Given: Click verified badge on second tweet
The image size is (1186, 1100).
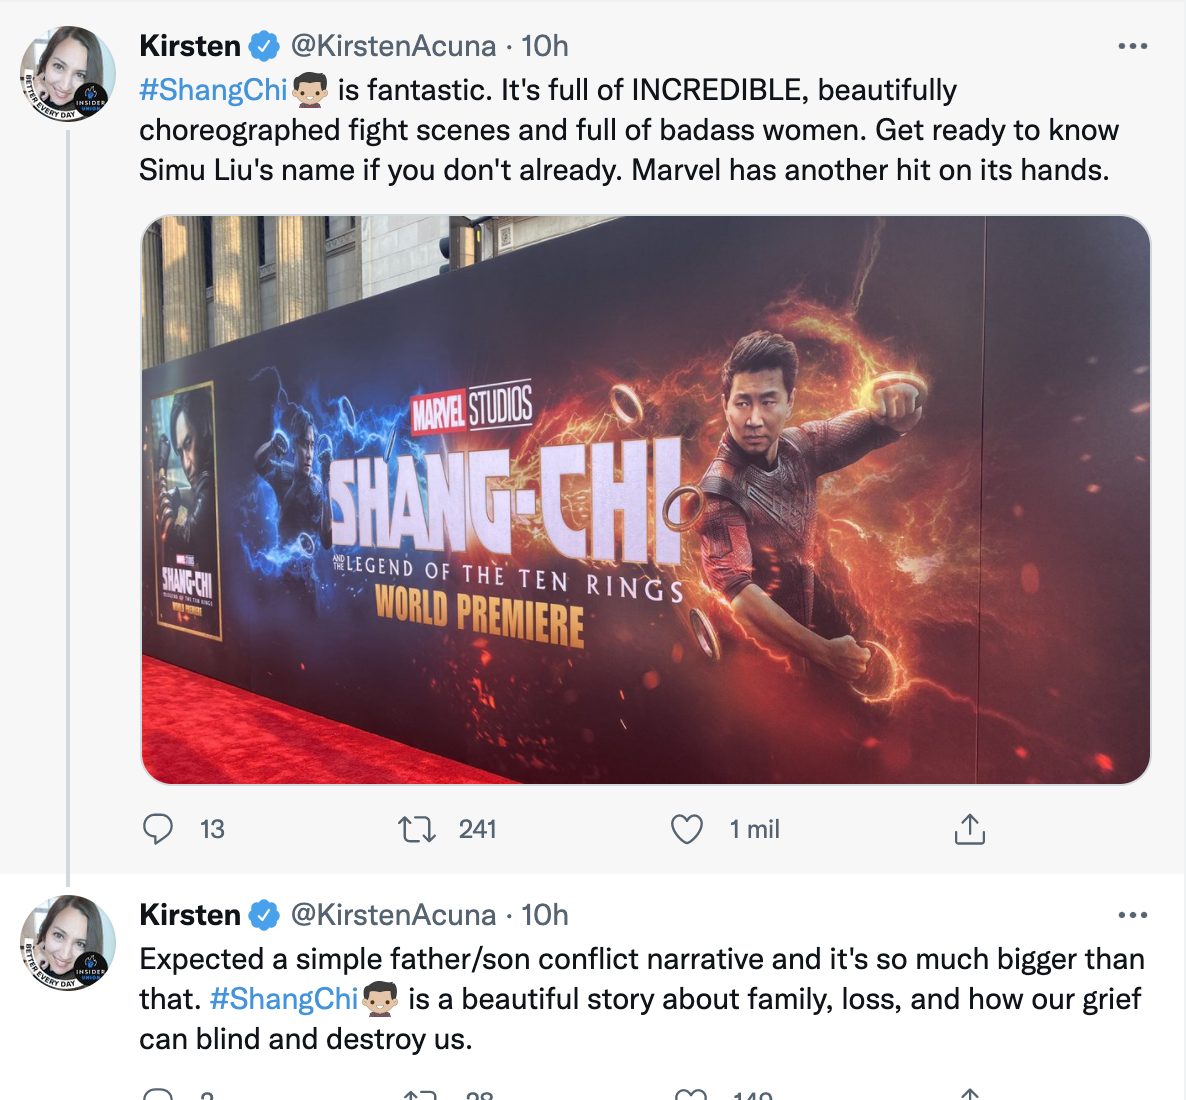Looking at the screenshot, I should 263,915.
